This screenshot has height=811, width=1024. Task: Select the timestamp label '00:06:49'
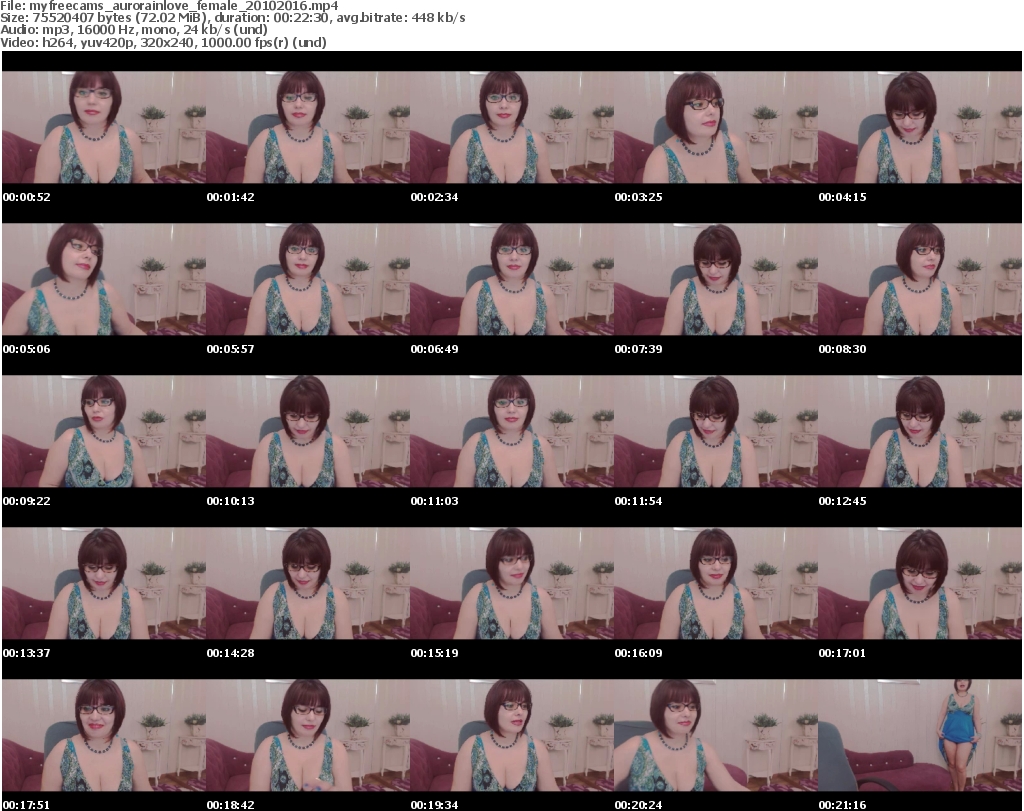tap(434, 349)
